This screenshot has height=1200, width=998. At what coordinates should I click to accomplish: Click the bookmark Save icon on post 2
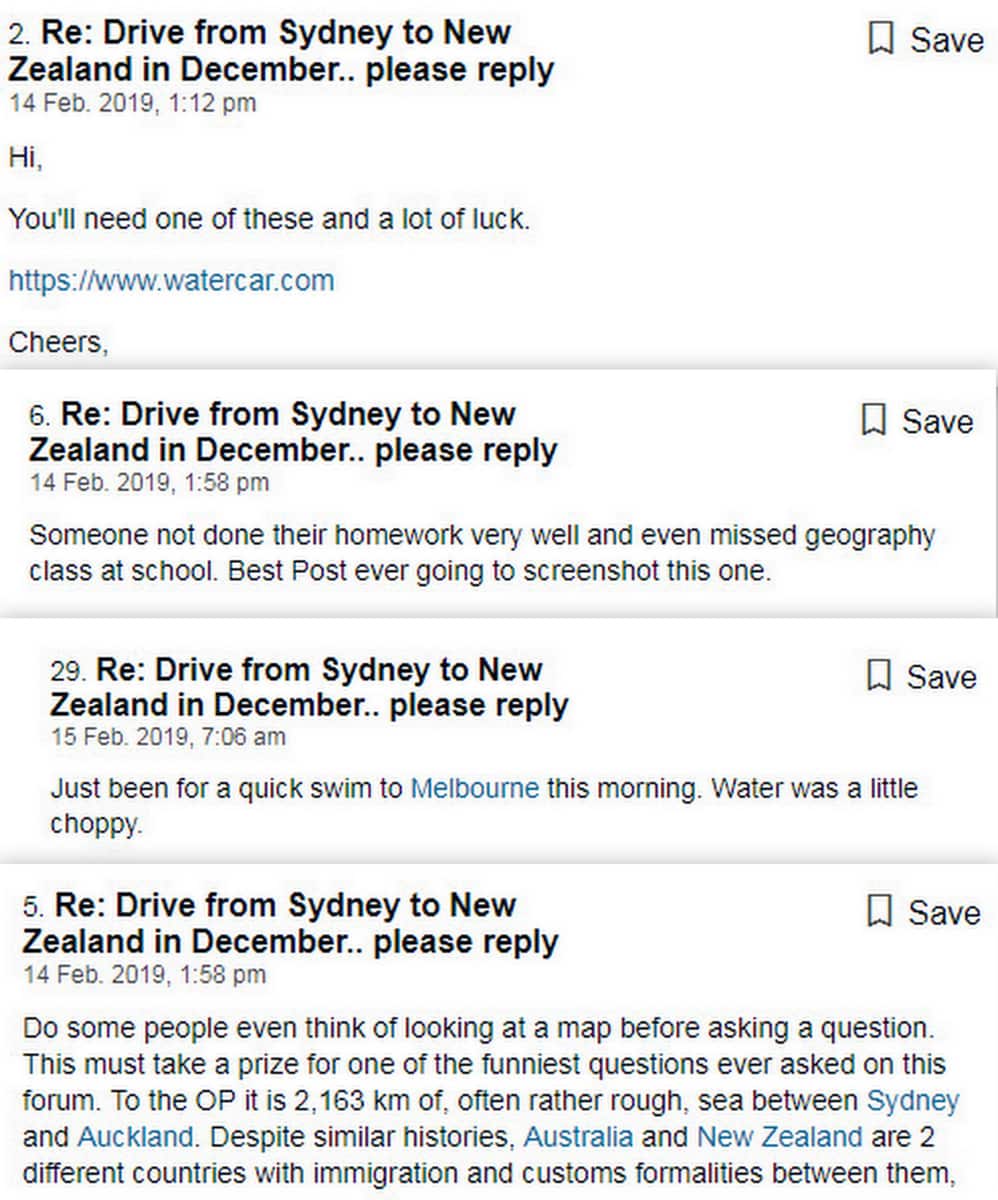[x=880, y=40]
